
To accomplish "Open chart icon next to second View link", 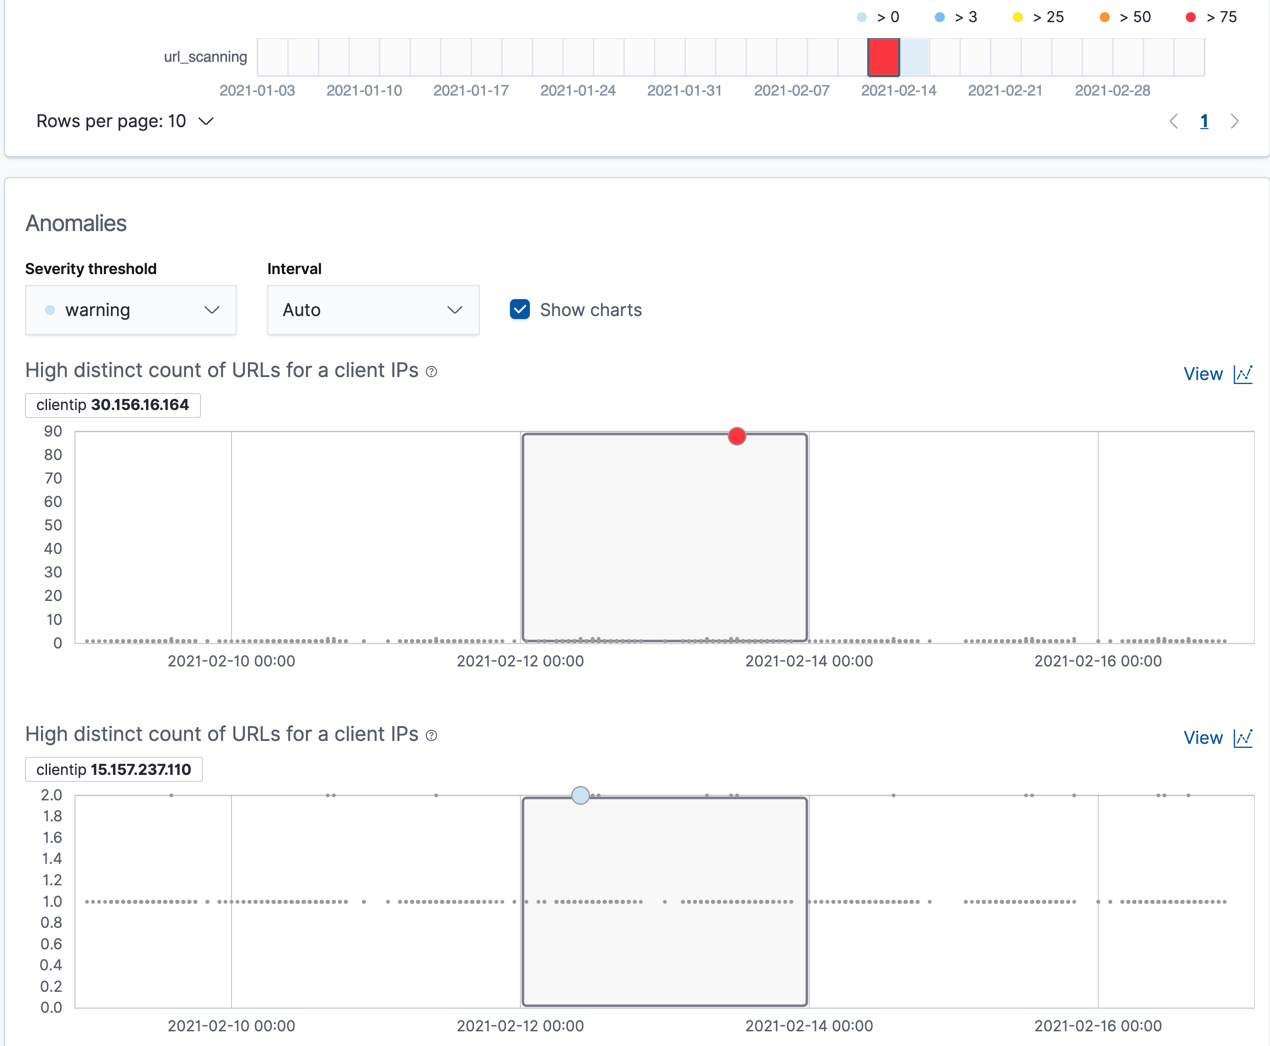I will point(1243,738).
